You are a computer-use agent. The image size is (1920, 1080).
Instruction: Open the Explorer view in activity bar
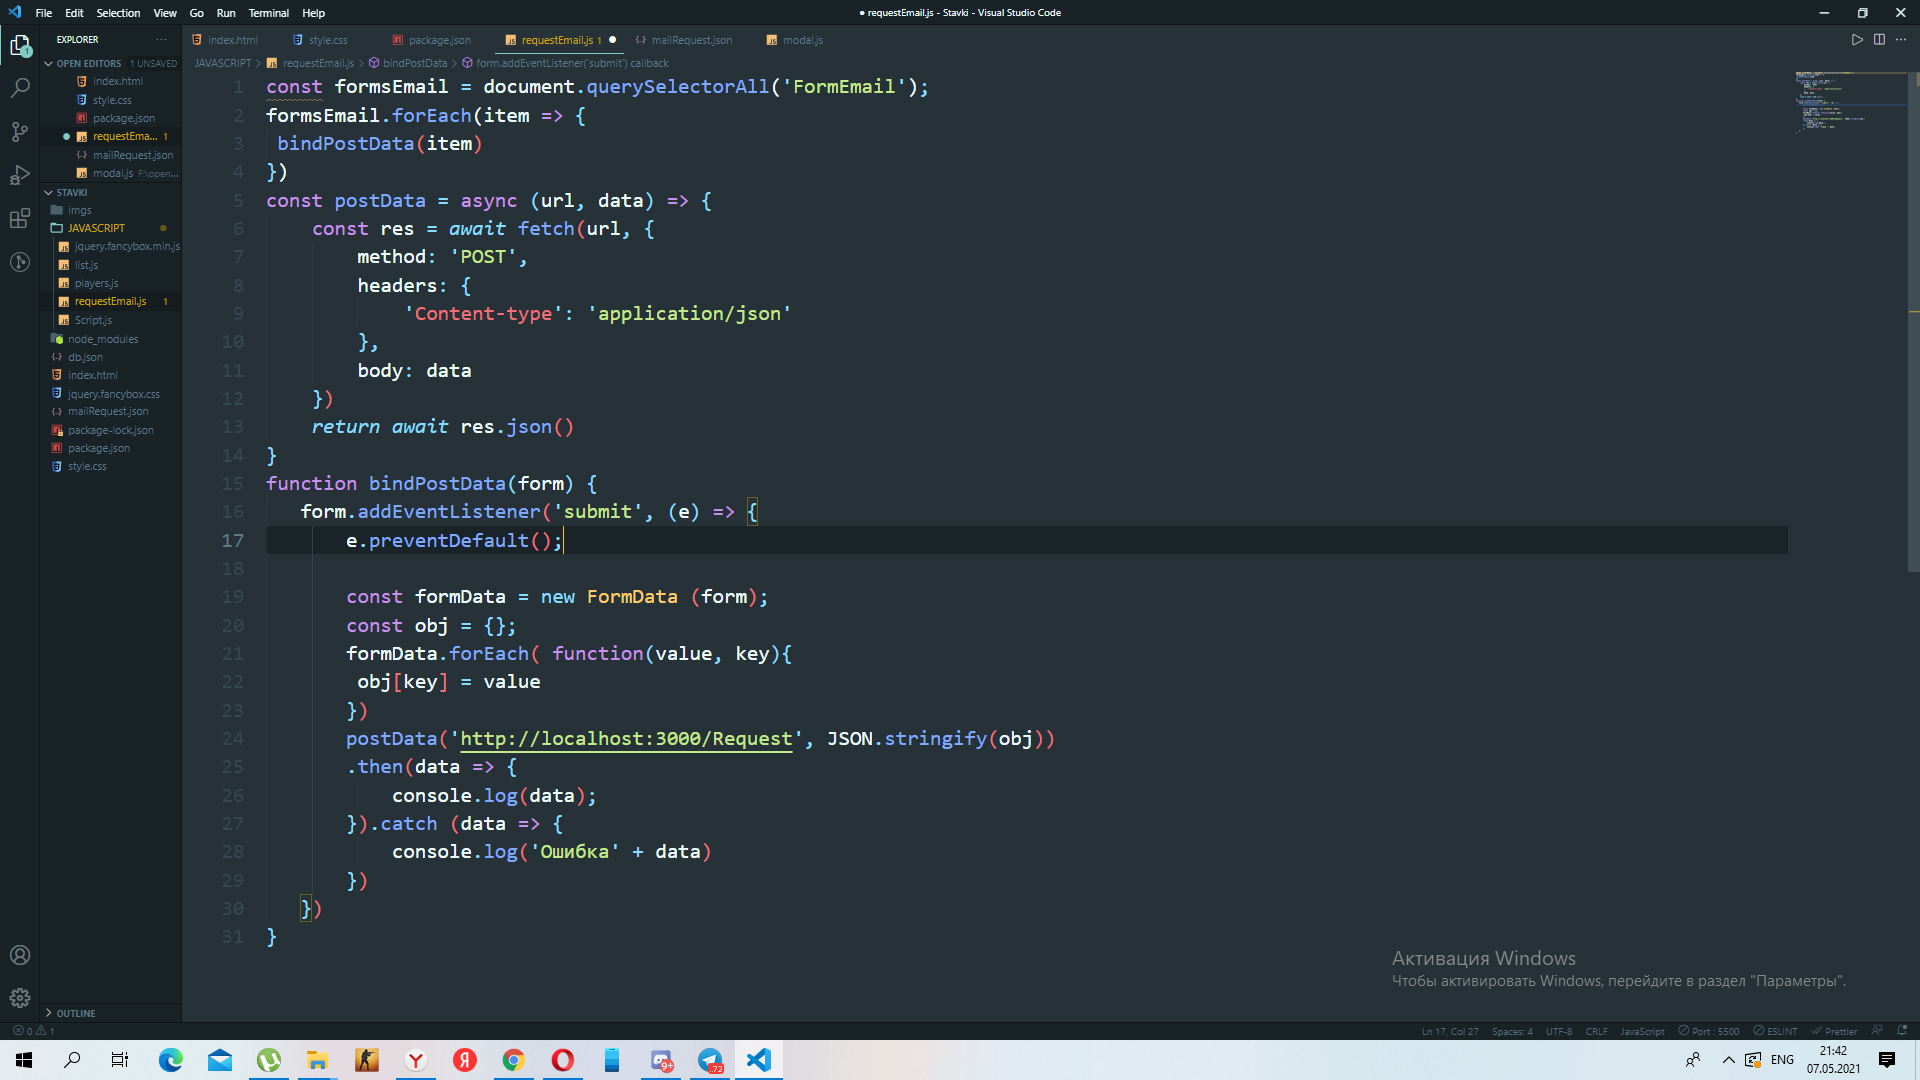coord(20,45)
